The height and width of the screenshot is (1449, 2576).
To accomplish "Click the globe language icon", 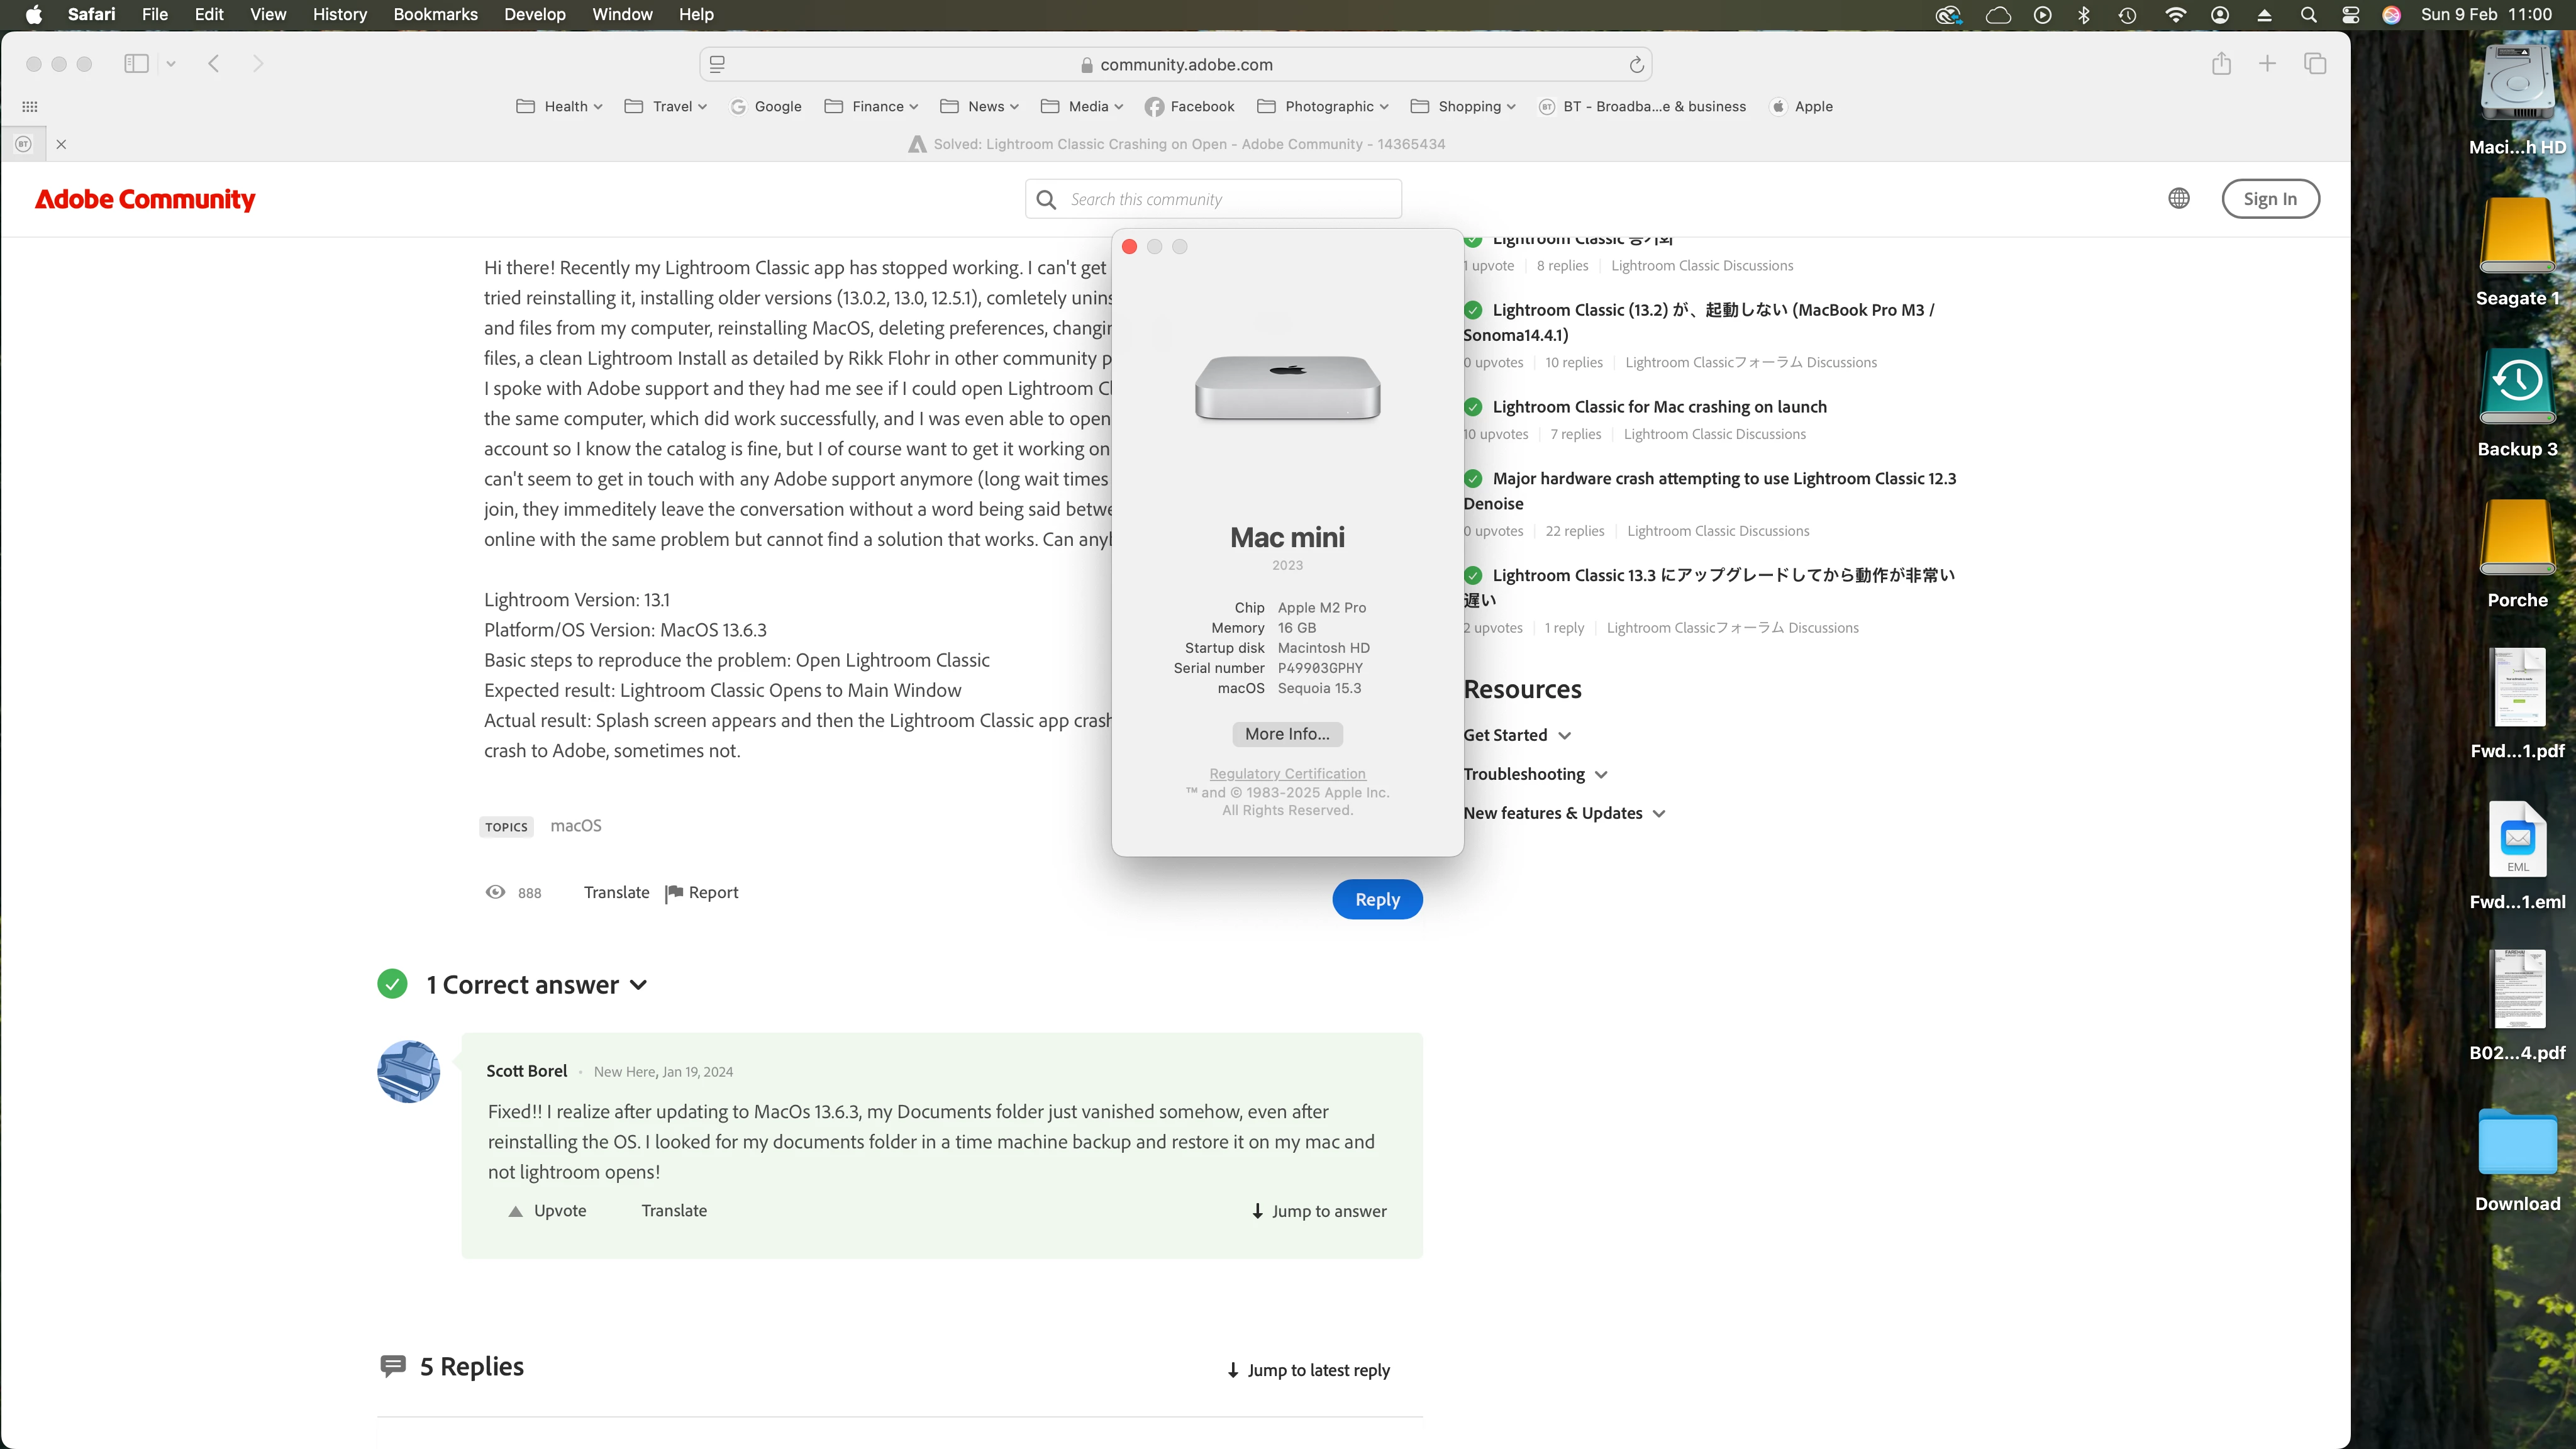I will [x=2179, y=199].
